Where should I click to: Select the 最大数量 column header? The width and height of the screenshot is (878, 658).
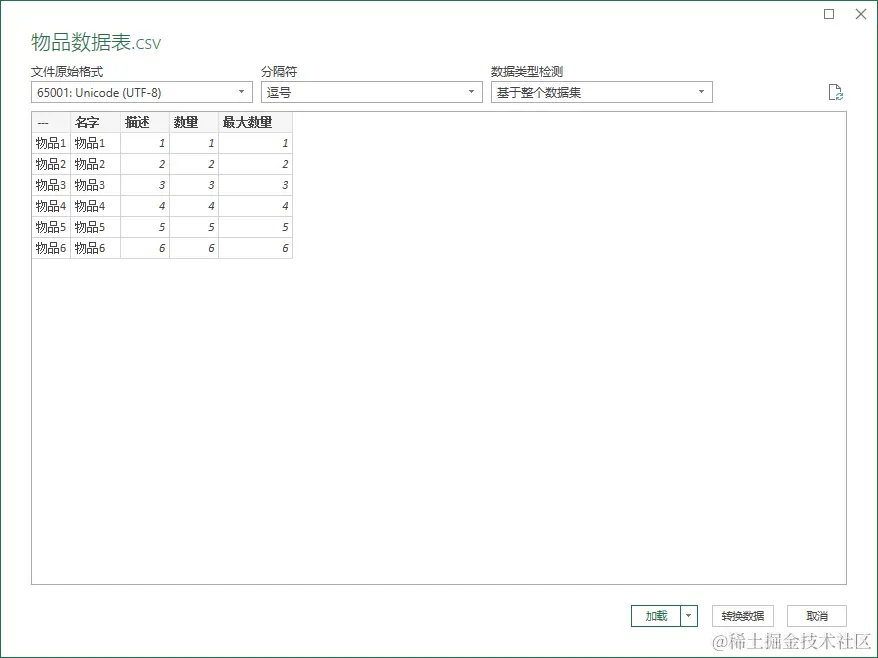click(249, 122)
